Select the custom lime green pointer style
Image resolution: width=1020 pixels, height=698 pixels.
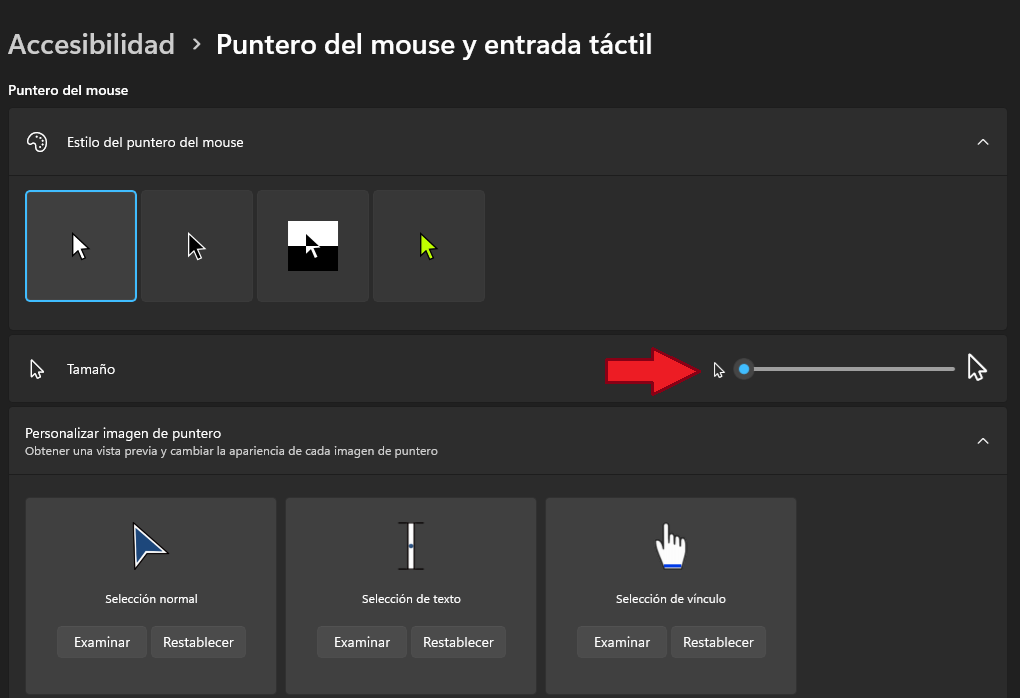[x=429, y=246]
